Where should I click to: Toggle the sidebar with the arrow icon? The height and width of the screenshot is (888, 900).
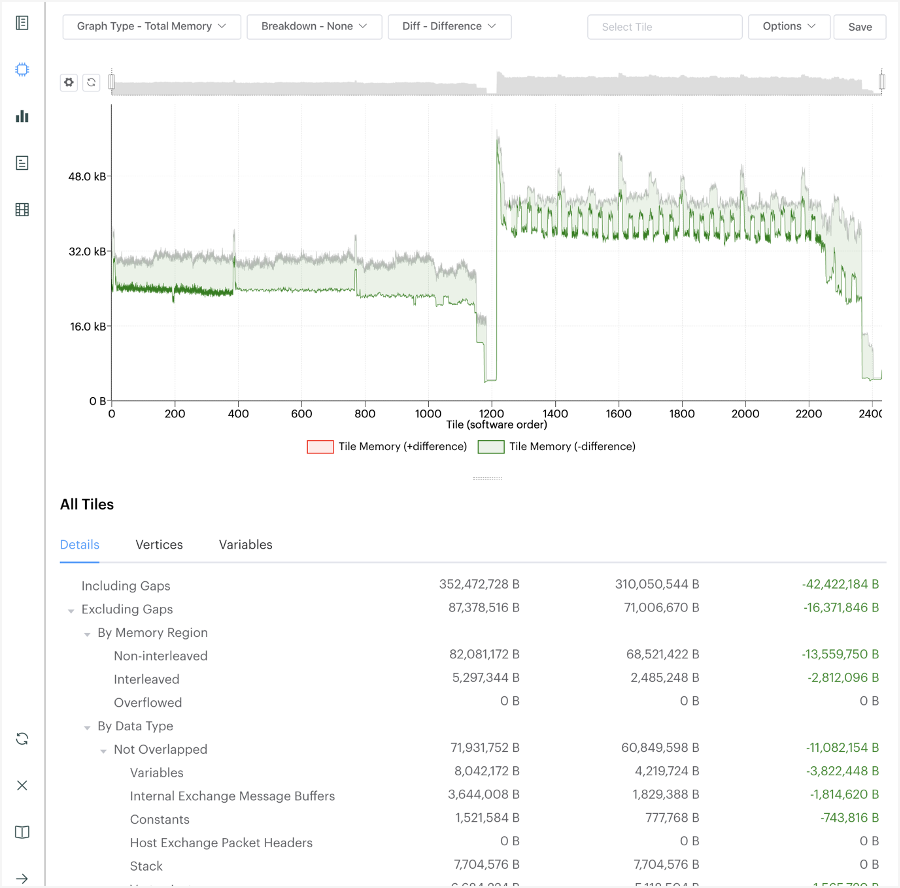21,878
